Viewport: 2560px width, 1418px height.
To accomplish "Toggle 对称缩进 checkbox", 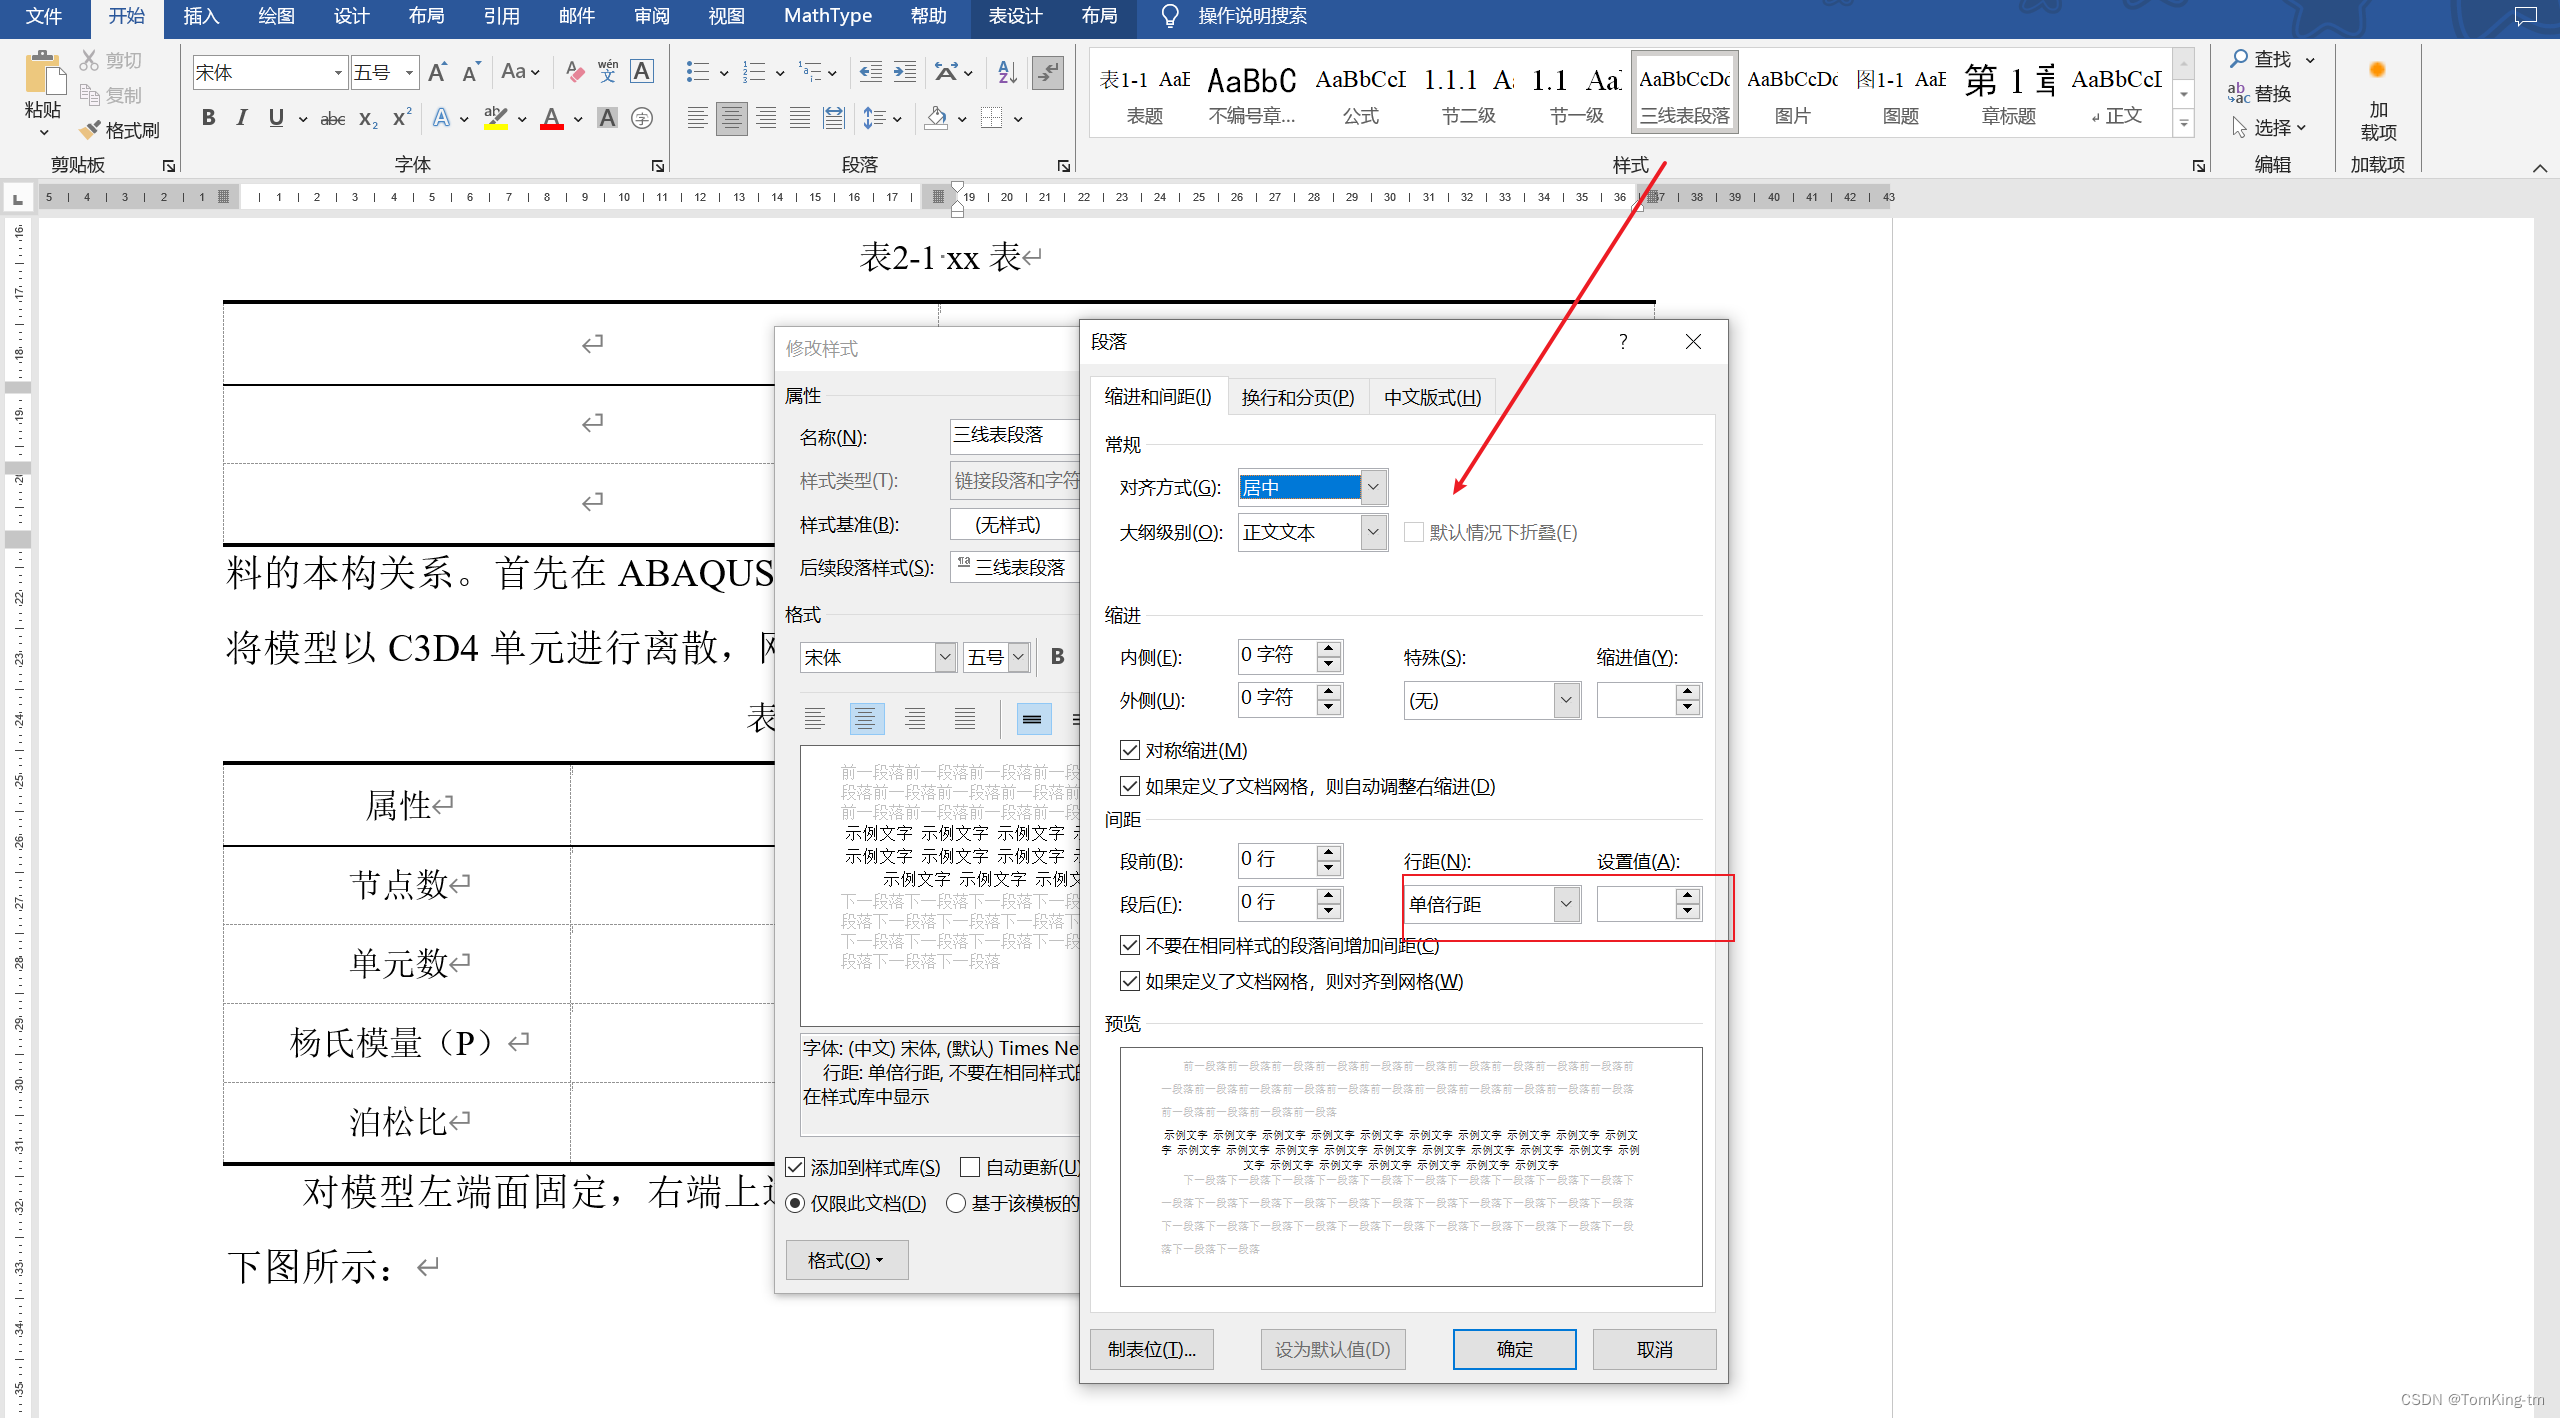I will (x=1130, y=750).
